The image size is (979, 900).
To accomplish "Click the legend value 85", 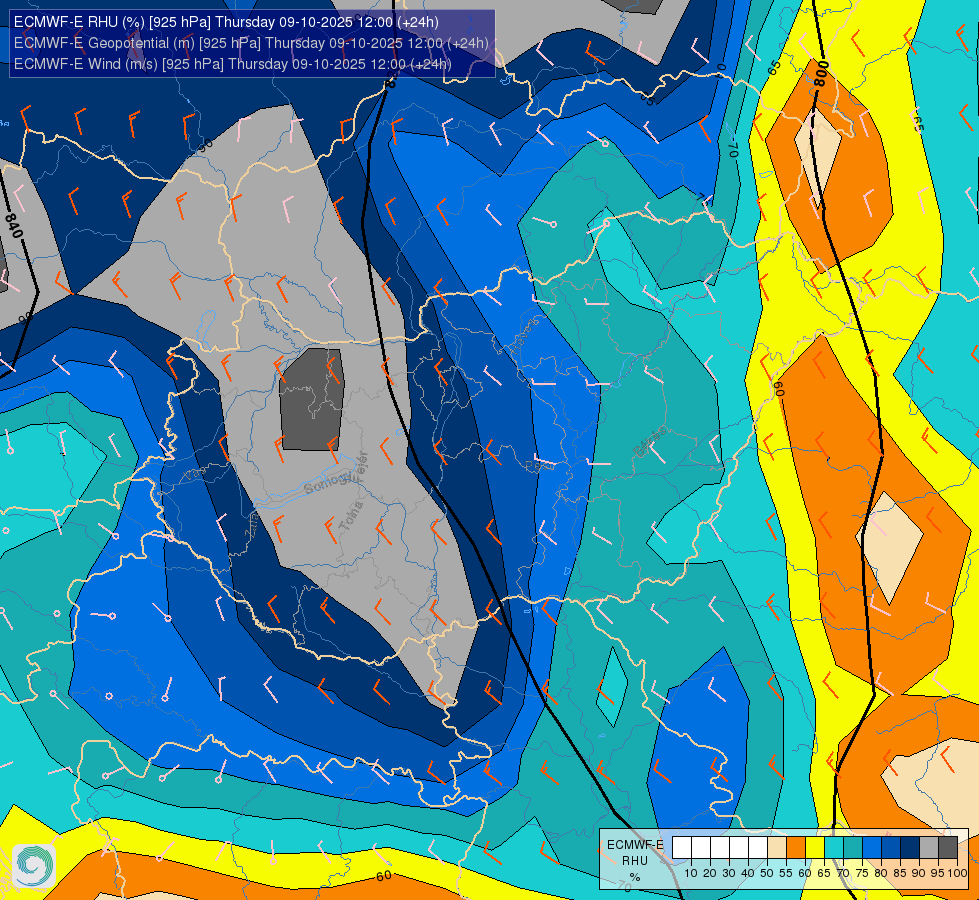I will [900, 873].
